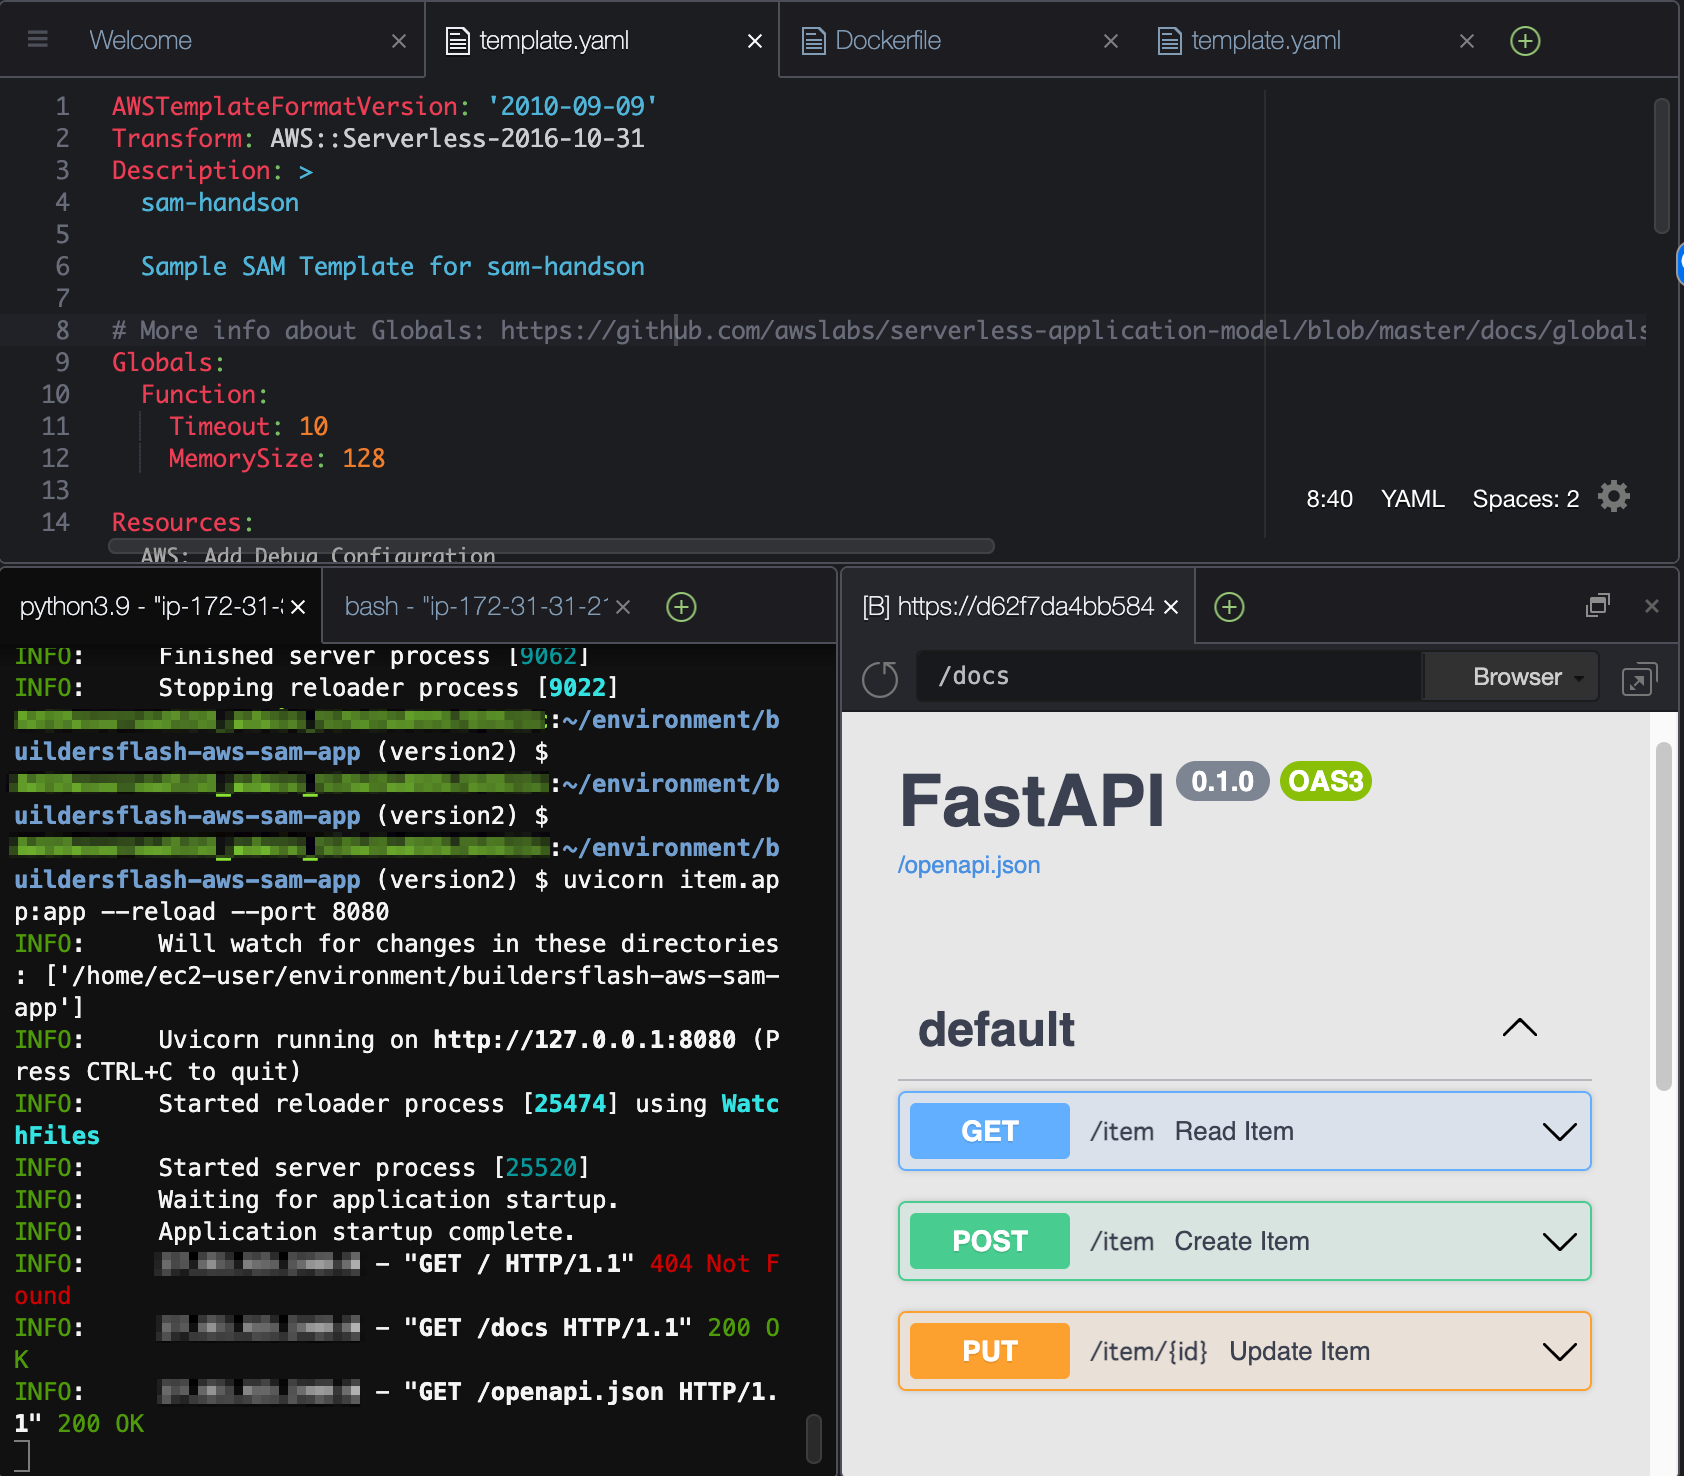The width and height of the screenshot is (1684, 1476).
Task: Add new terminal tab with plus icon
Action: pos(681,607)
